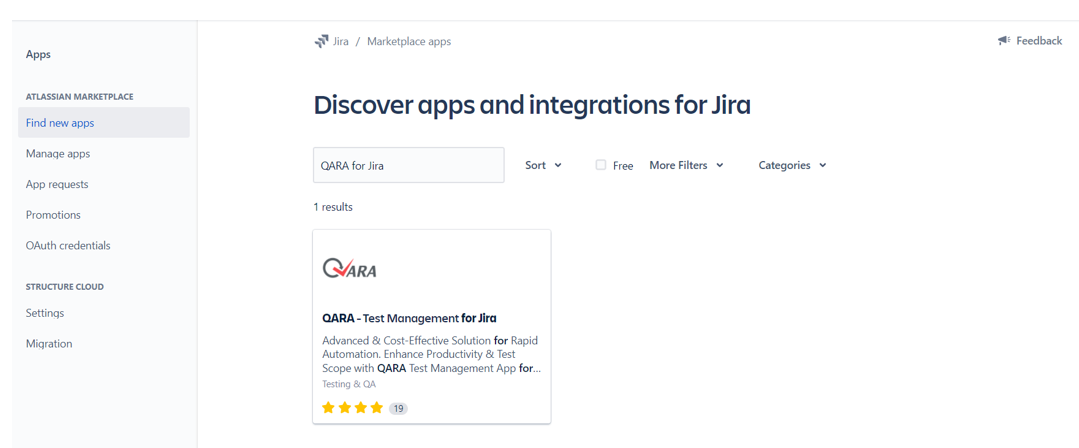Screen dimensions: 1079x448
Task: Go to App requests page
Action: coord(57,184)
